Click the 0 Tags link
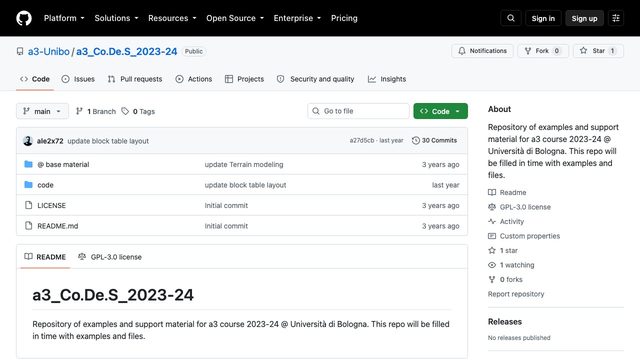The image size is (640, 360). coord(138,111)
